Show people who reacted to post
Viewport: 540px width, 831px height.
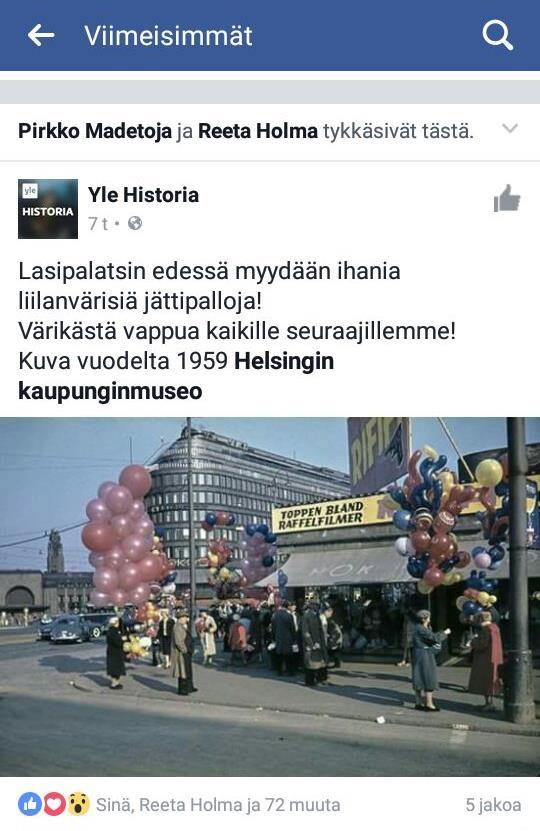218,805
